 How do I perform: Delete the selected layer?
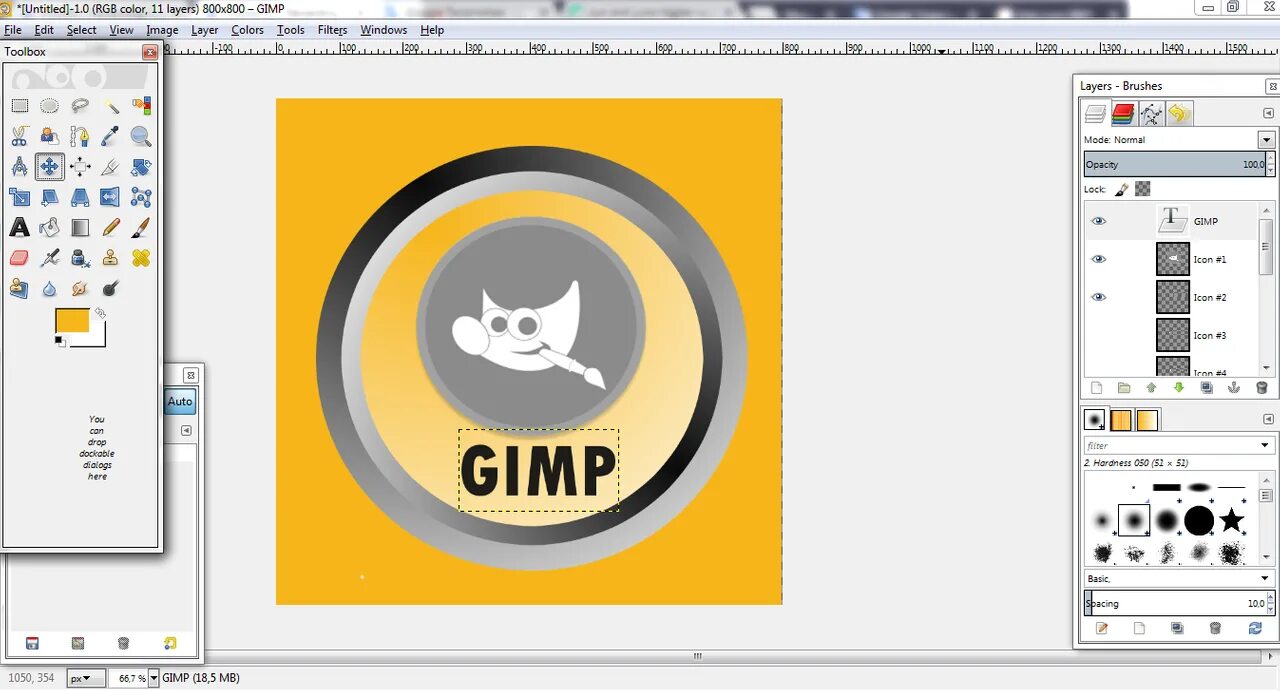[1261, 388]
